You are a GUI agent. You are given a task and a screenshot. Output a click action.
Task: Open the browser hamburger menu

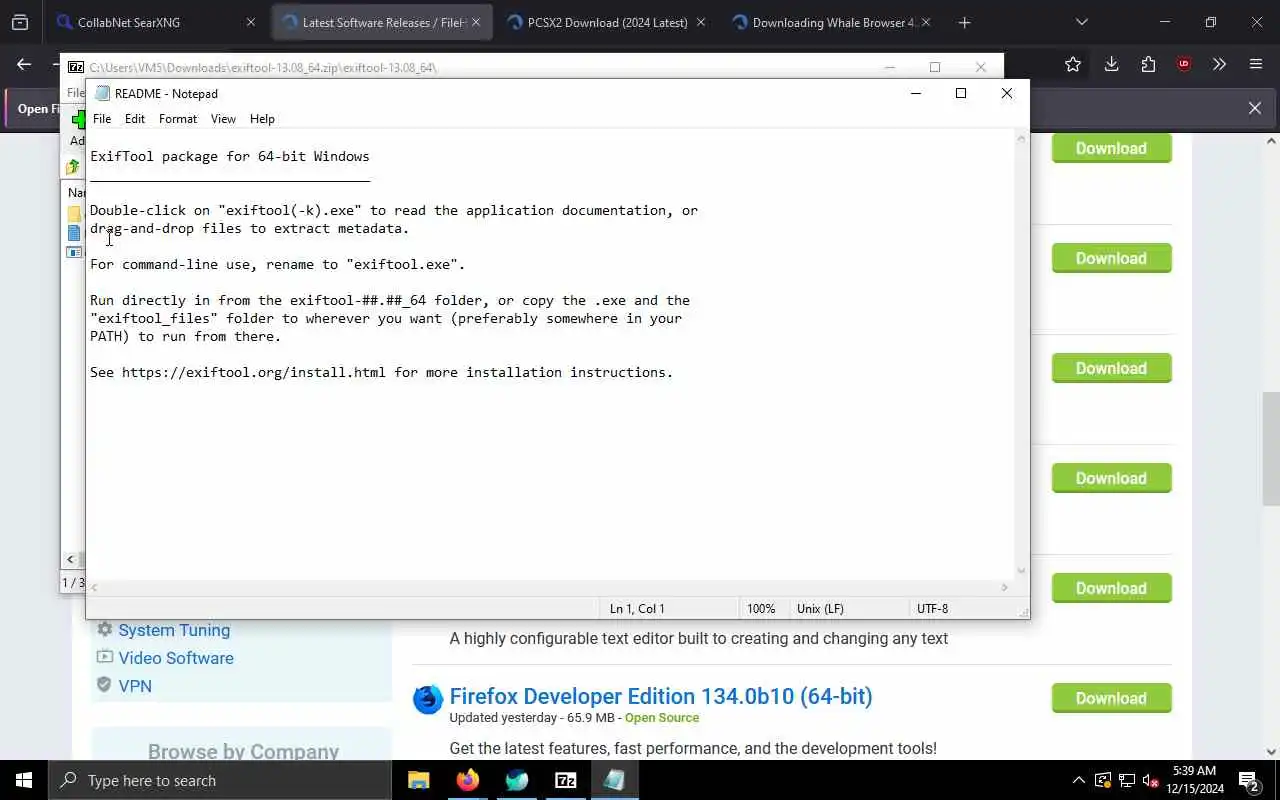(1256, 64)
